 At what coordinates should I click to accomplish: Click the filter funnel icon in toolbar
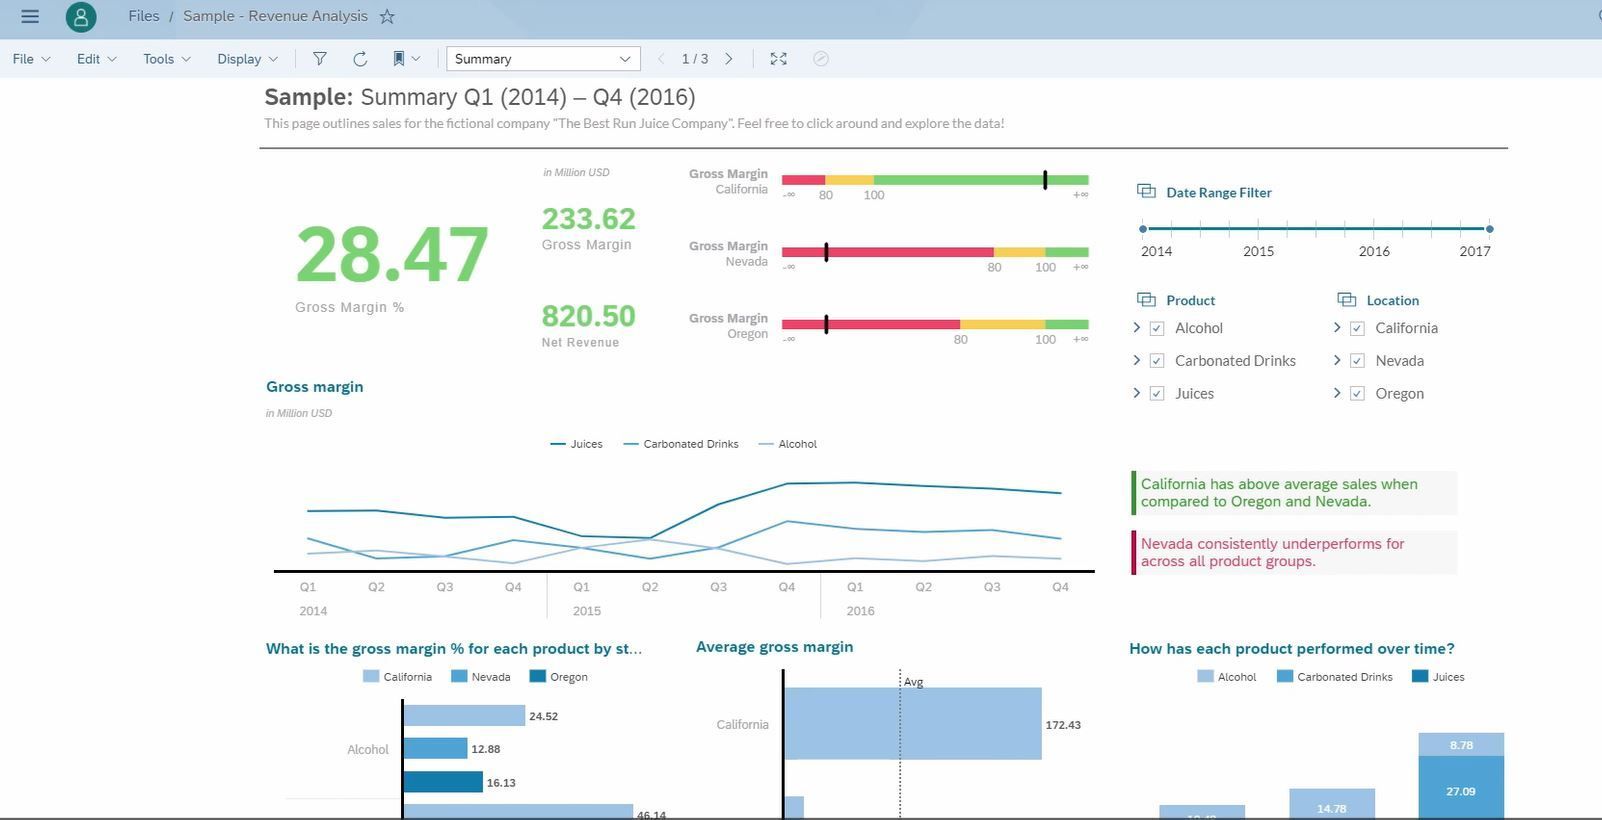(319, 59)
